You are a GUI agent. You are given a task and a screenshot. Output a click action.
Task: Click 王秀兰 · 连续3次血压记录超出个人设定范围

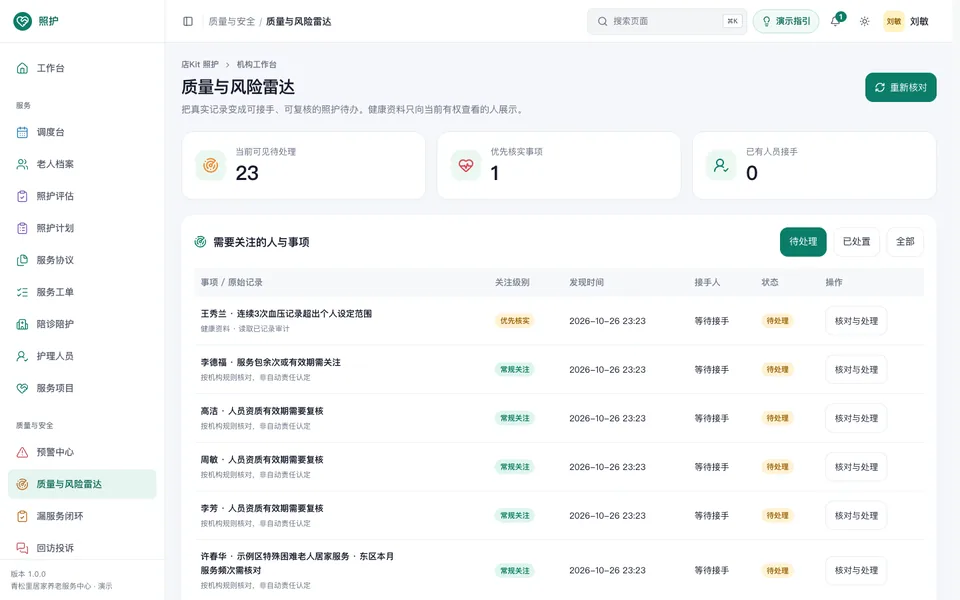[286, 313]
